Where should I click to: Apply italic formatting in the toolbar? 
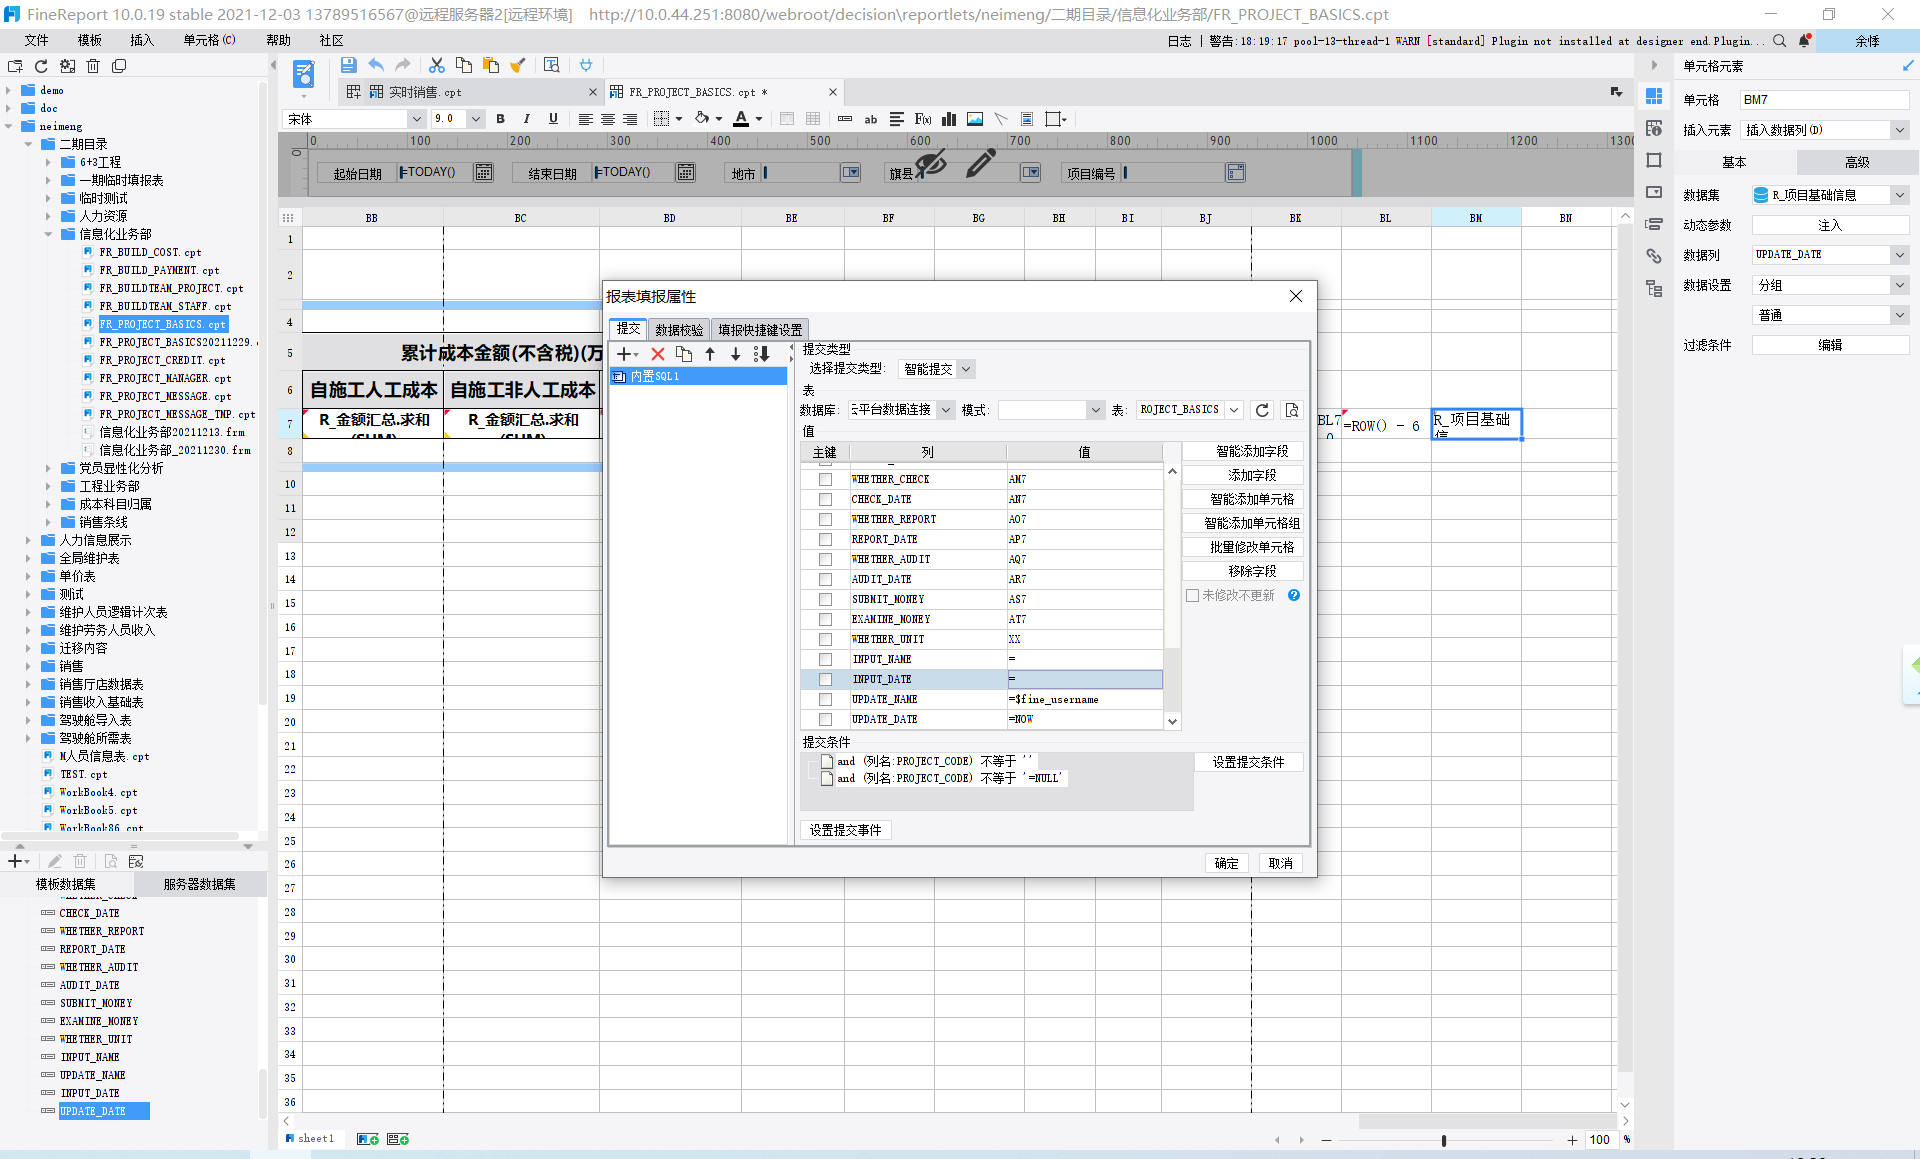tap(527, 119)
